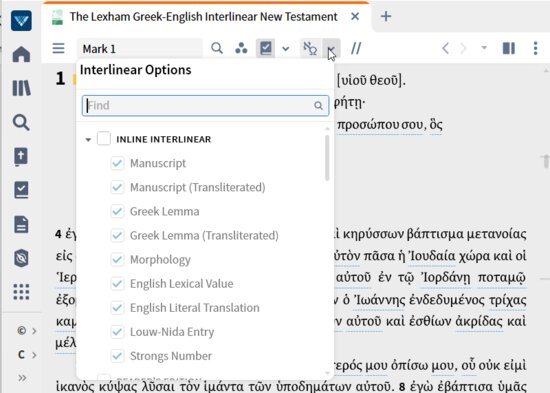The height and width of the screenshot is (393, 550).
Task: Go back with the left arrow
Action: coord(445,48)
